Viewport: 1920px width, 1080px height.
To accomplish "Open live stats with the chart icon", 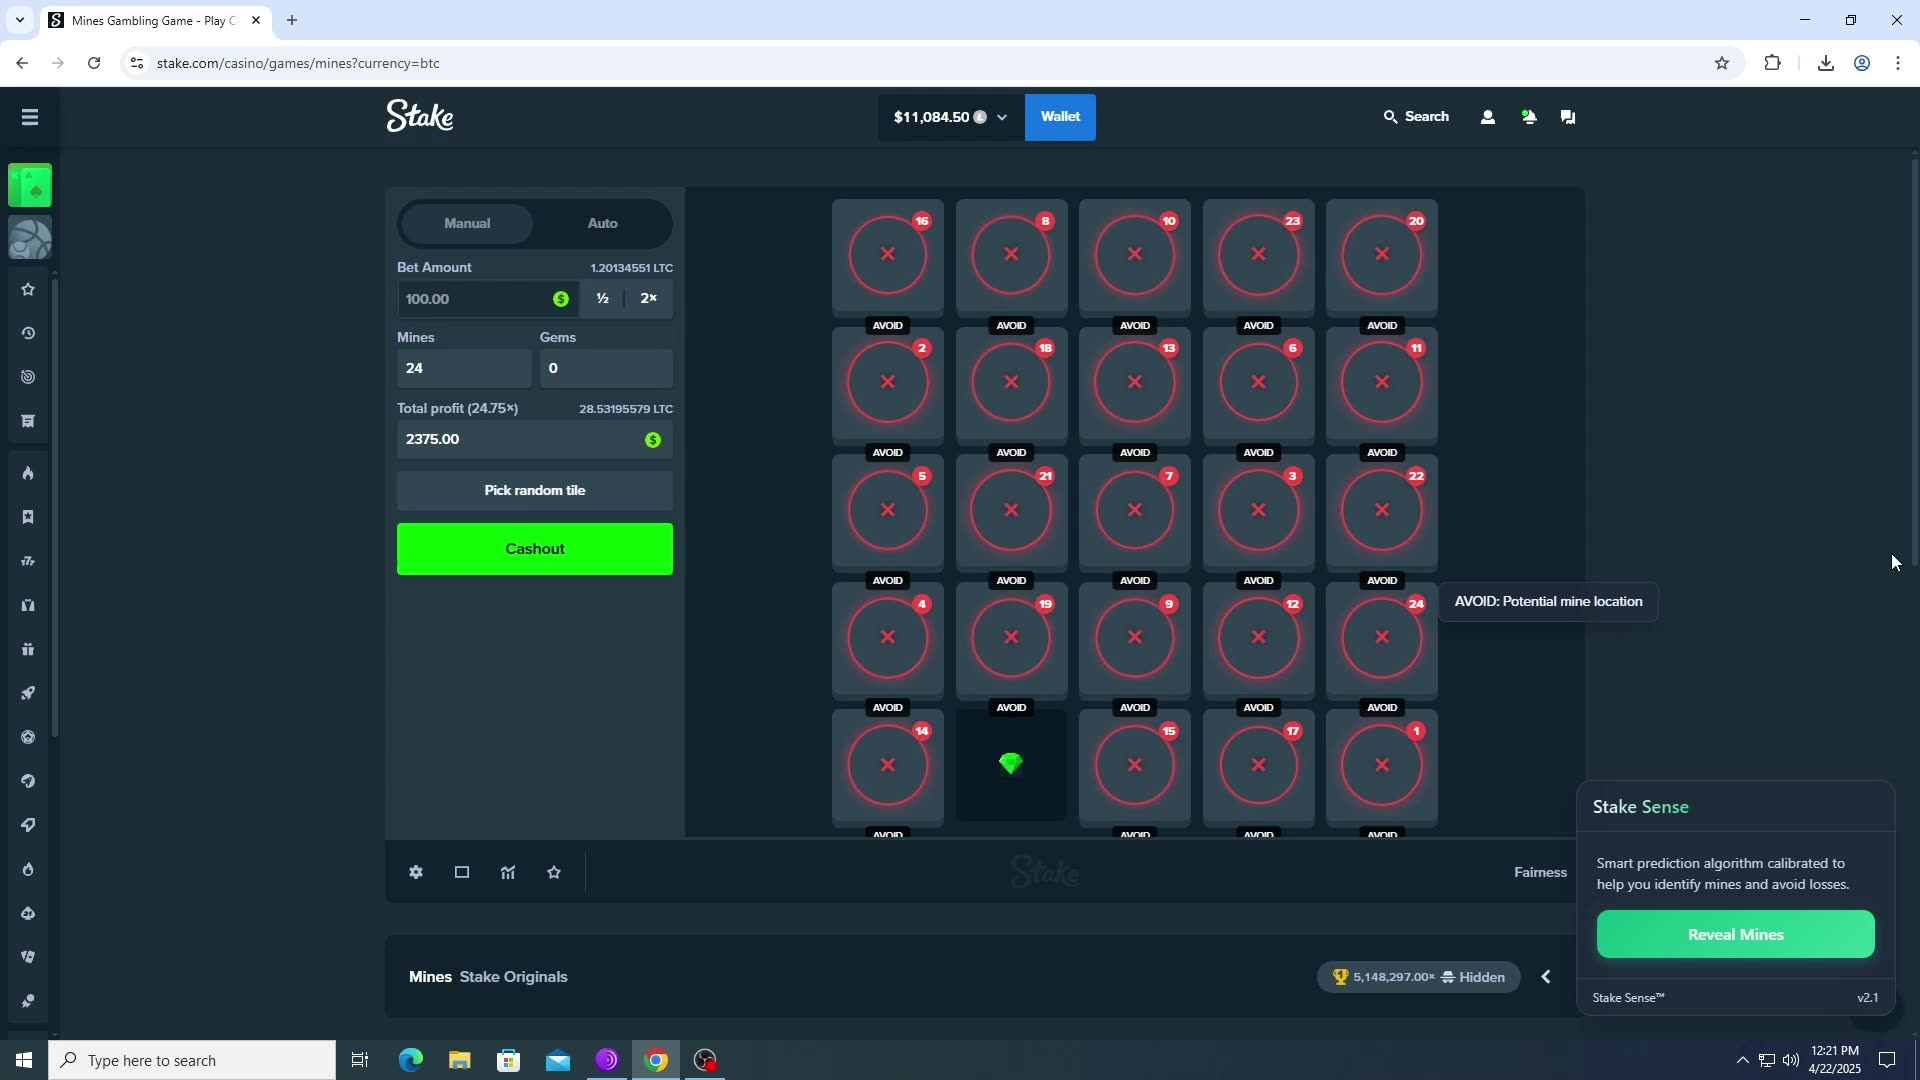I will [508, 872].
